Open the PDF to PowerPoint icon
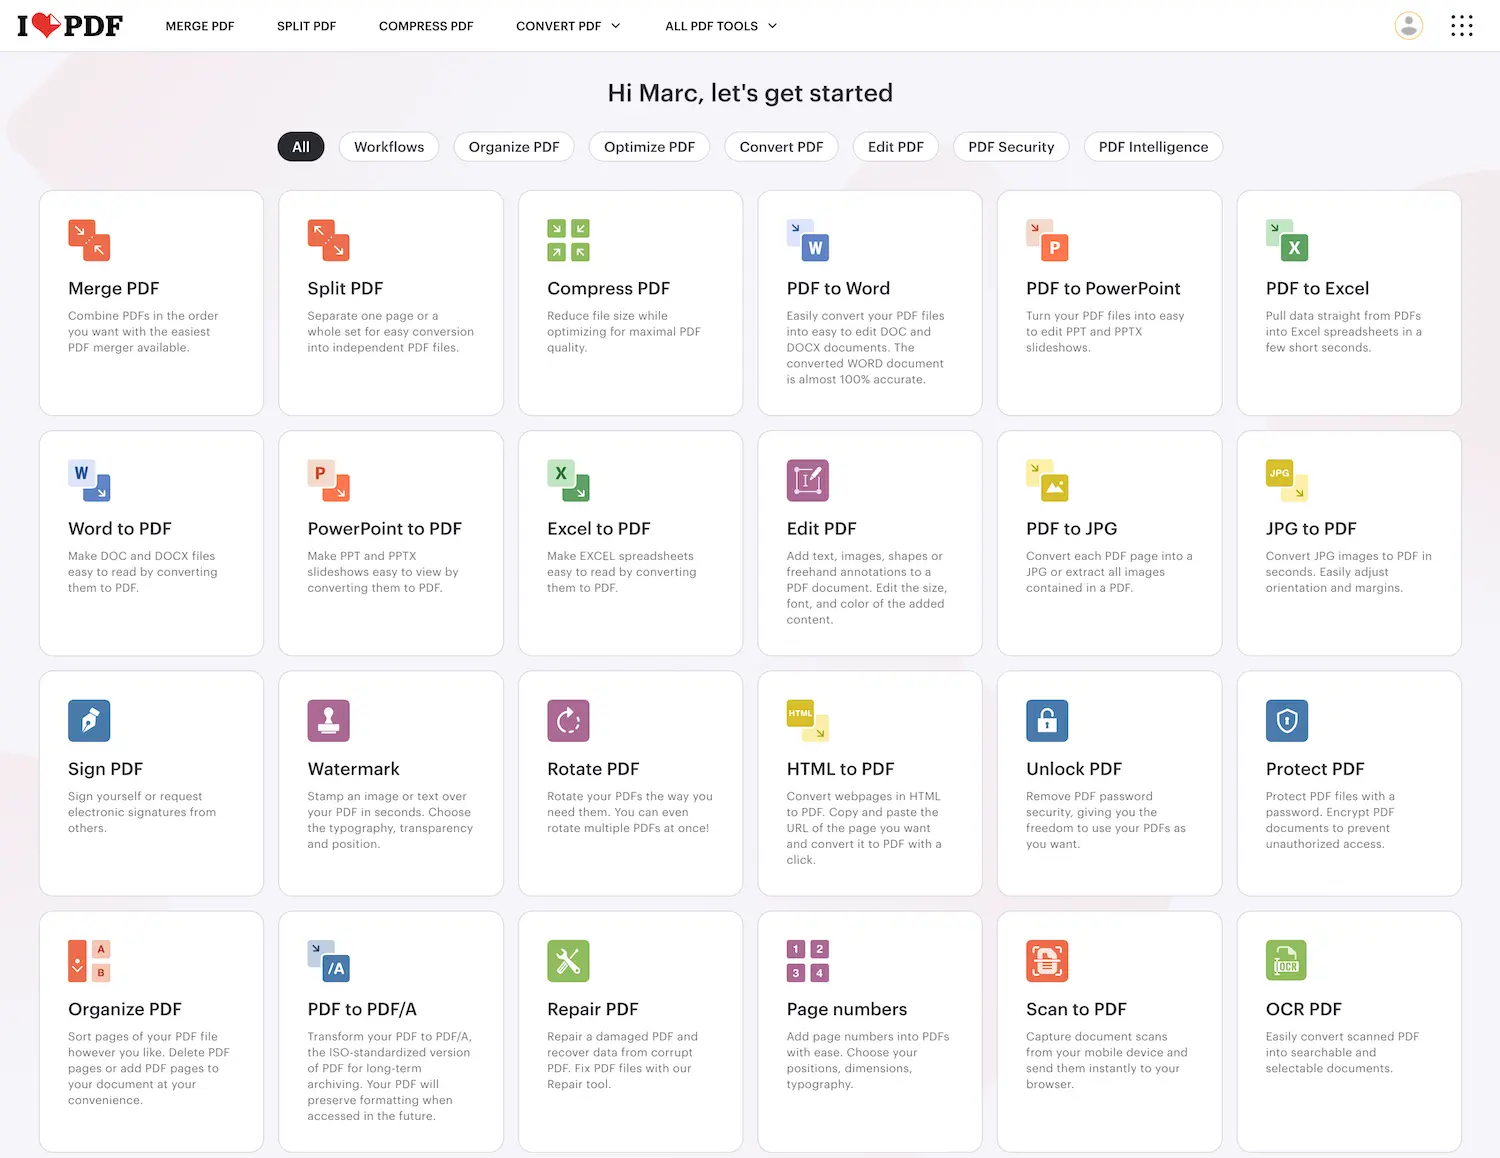The height and width of the screenshot is (1158, 1500). (x=1047, y=240)
